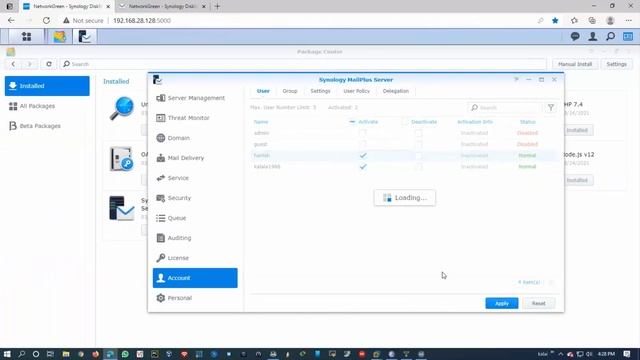Switch to the User Policy tab
This screenshot has height=360, width=640.
(357, 91)
